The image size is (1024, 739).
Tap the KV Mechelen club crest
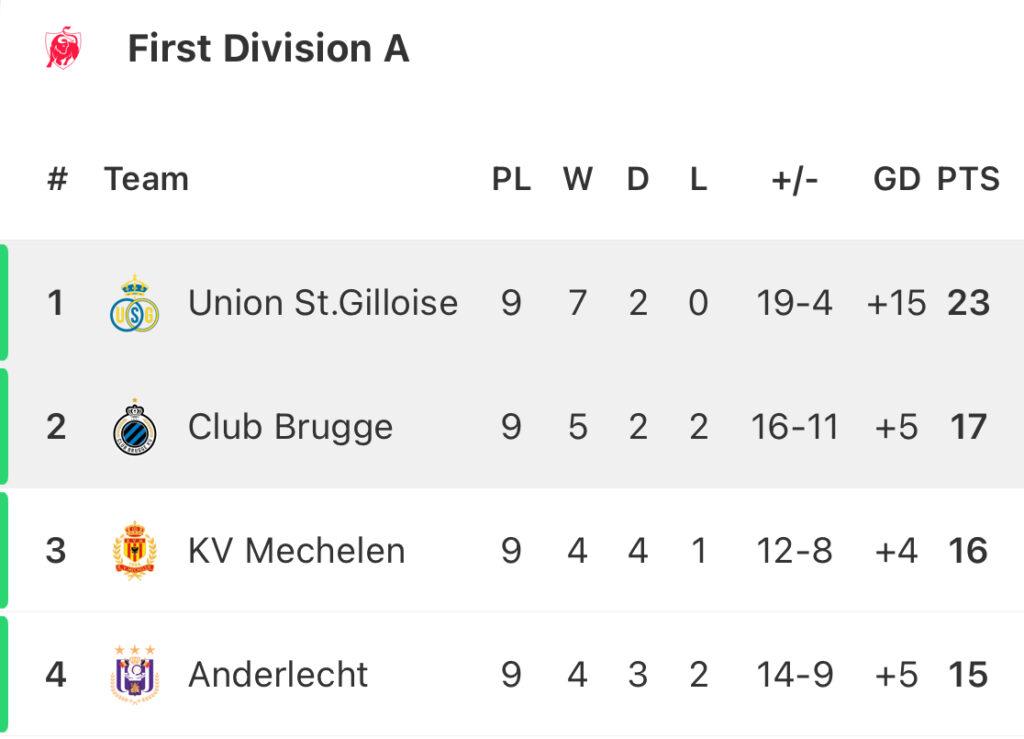(135, 550)
